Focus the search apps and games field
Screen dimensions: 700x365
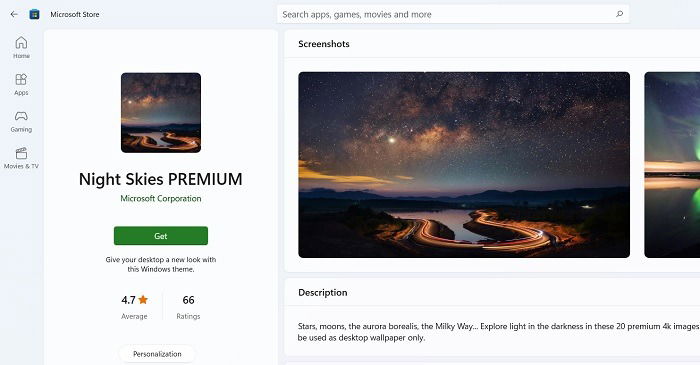coord(453,14)
